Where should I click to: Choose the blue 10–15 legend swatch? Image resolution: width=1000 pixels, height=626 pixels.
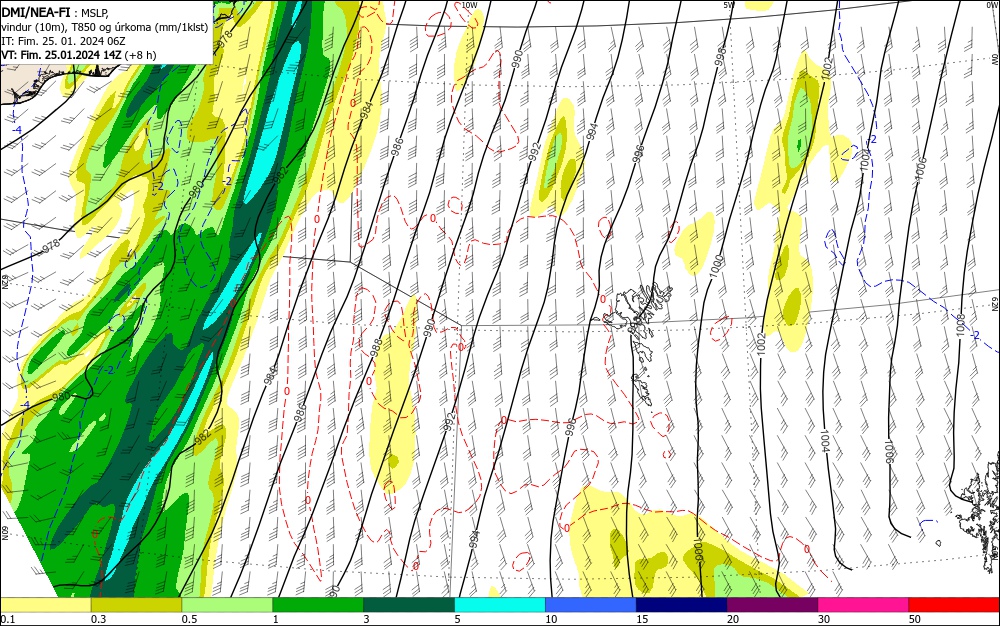591,605
